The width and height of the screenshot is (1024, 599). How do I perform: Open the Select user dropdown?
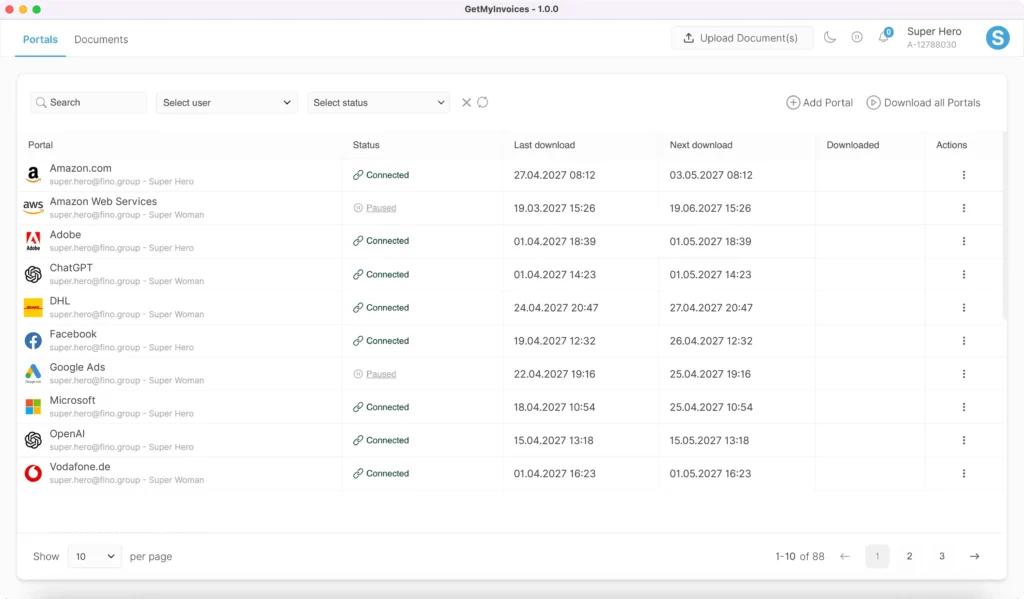[227, 103]
